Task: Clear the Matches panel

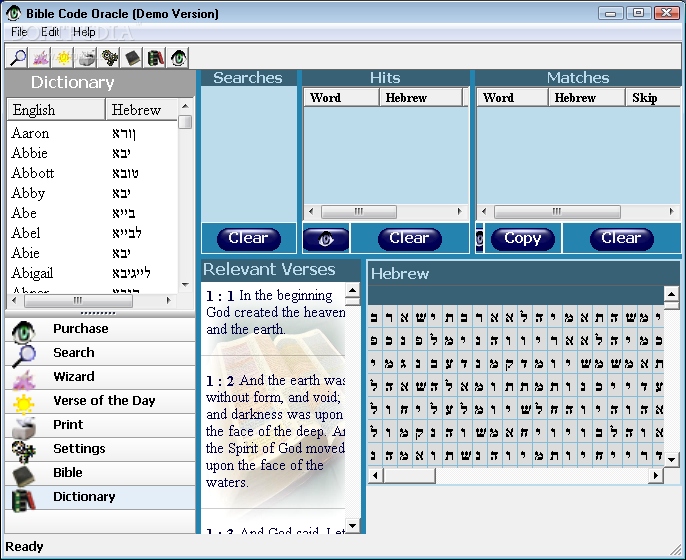Action: coord(622,239)
